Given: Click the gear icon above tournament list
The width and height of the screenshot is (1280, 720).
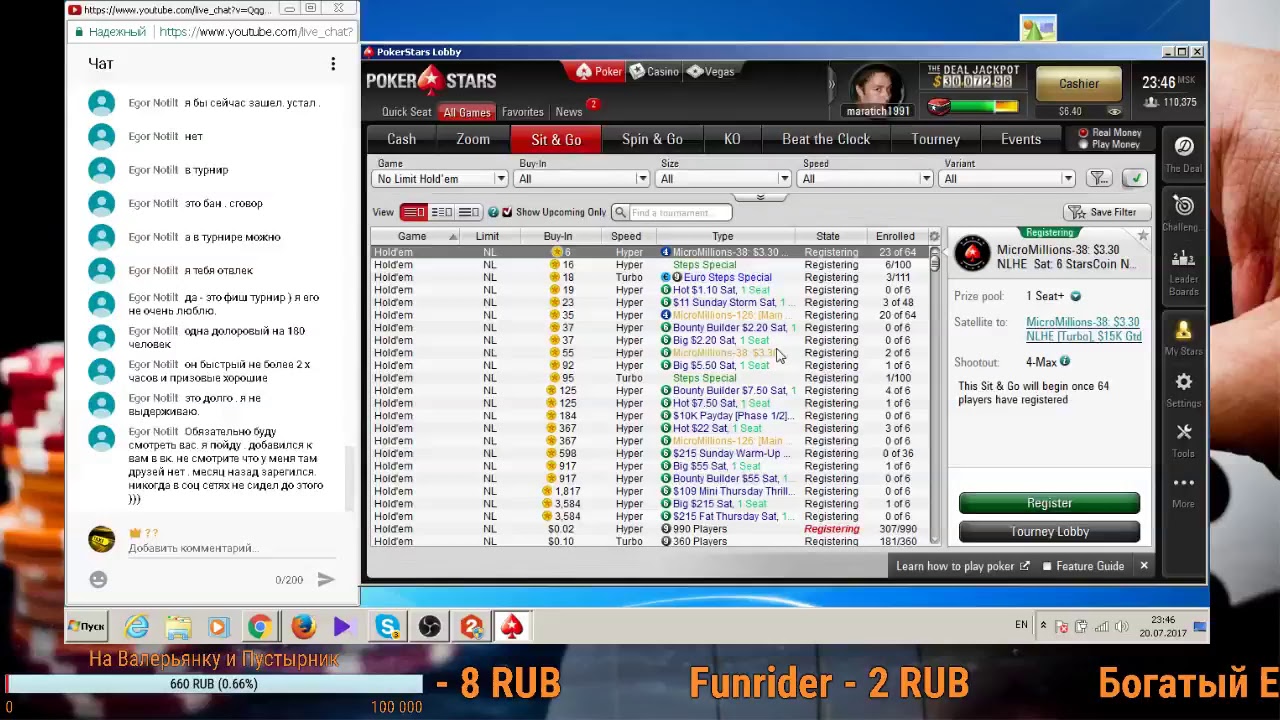Looking at the screenshot, I should tap(934, 237).
